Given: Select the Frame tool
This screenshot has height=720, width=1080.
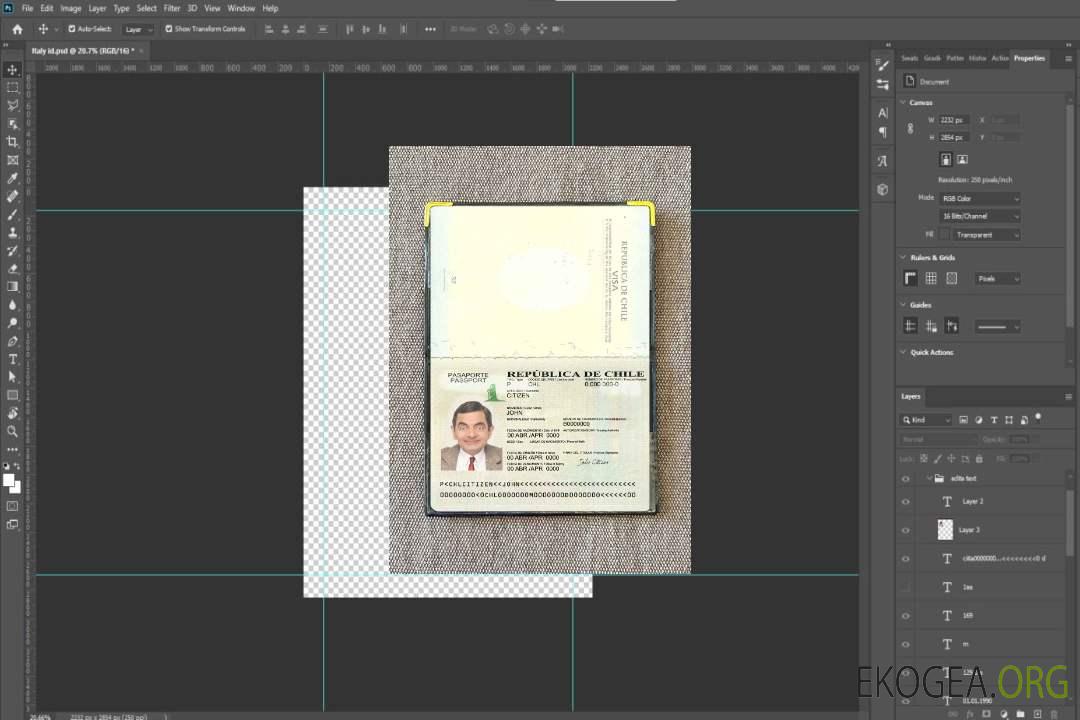Looking at the screenshot, I should [12, 160].
